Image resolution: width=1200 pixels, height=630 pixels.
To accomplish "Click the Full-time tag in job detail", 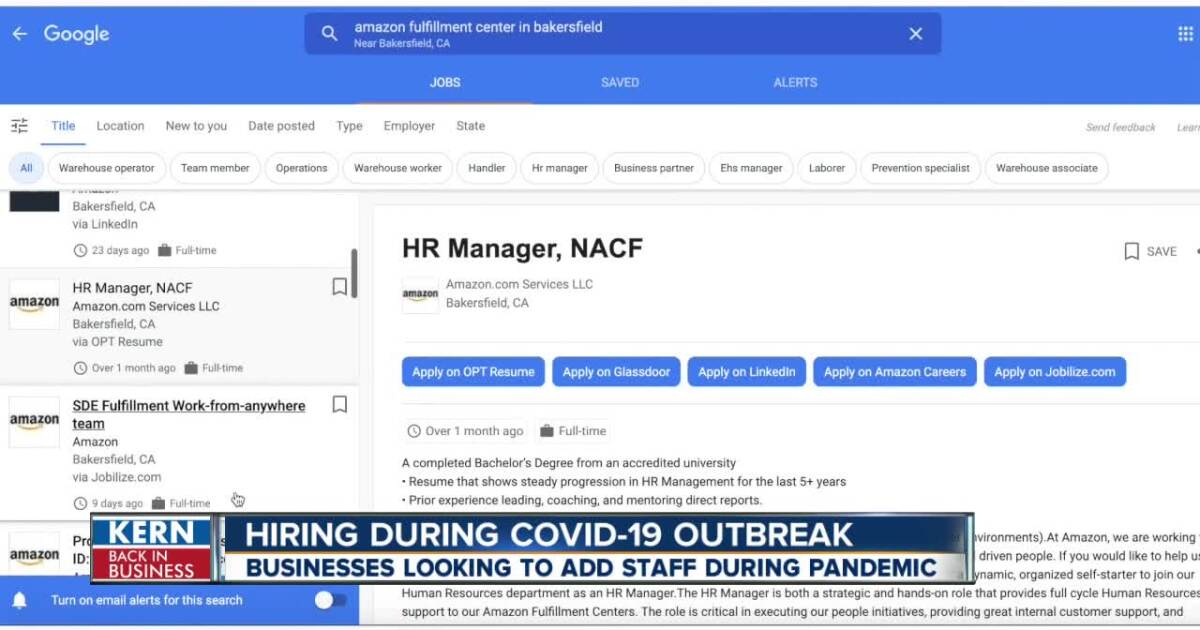I will click(x=573, y=431).
